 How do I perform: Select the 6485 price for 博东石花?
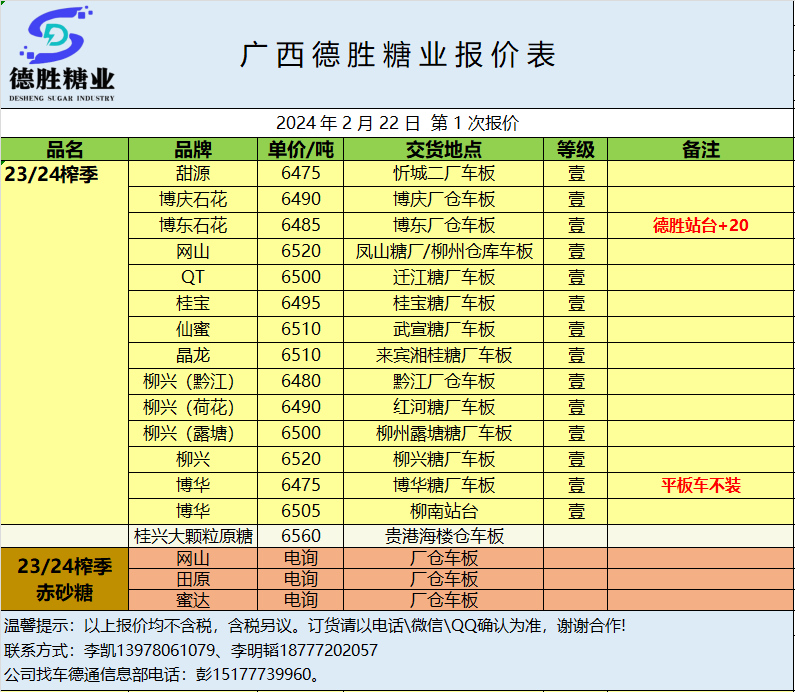[x=301, y=225]
